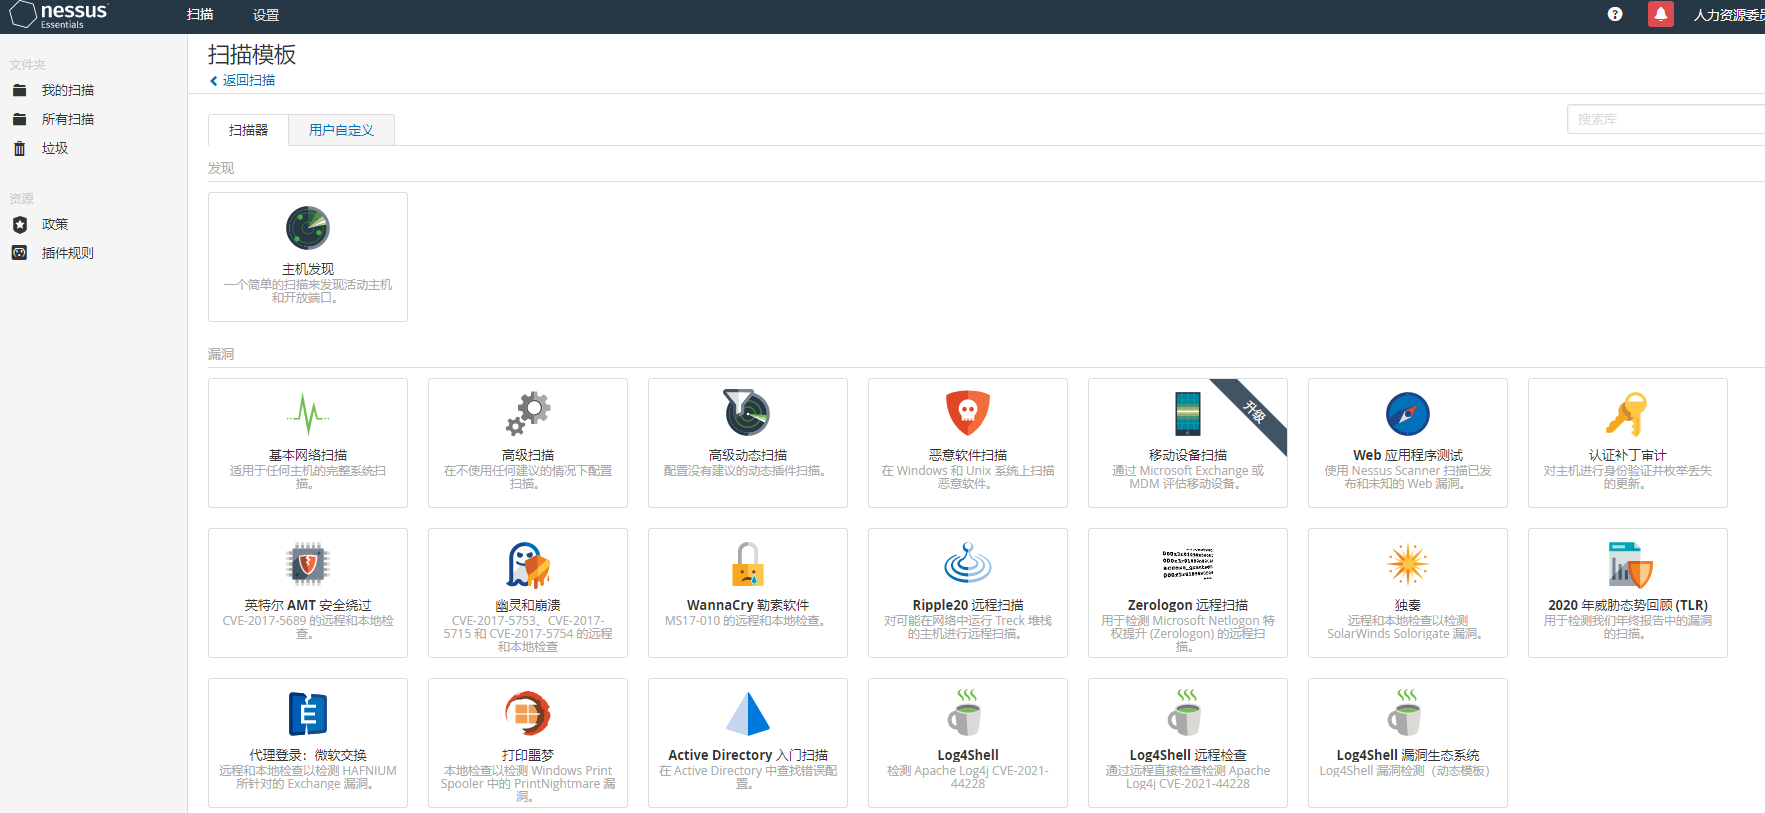Open the 高级动态扫描 funnel radar icon

pos(747,413)
